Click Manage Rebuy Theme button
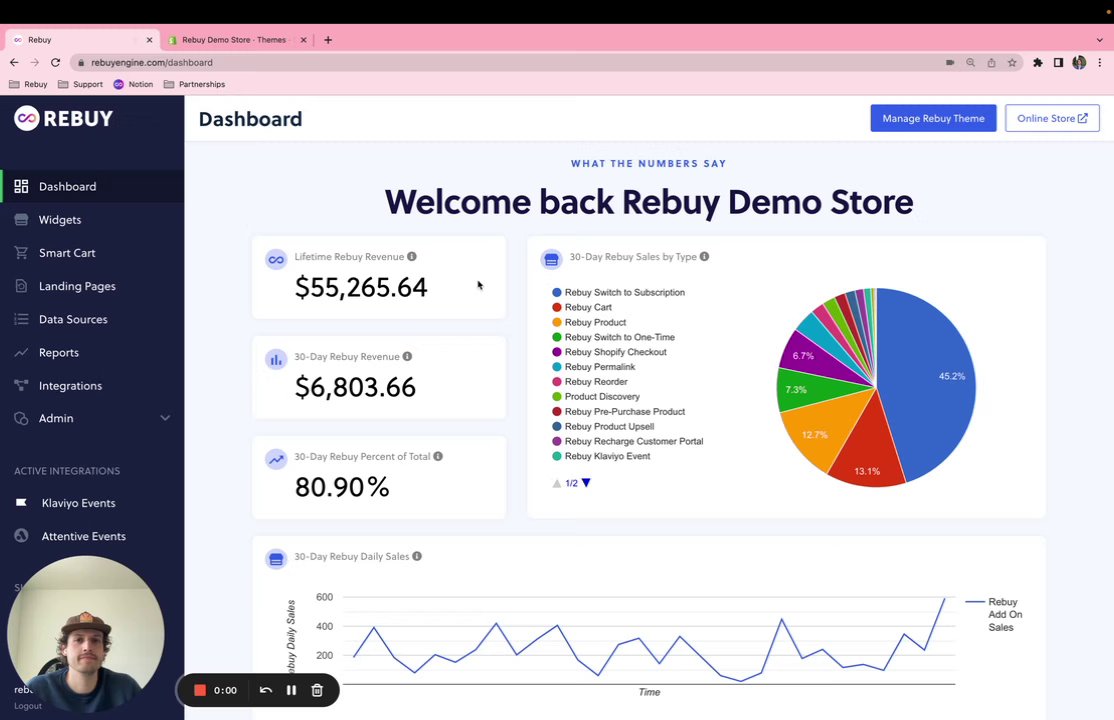 933,118
